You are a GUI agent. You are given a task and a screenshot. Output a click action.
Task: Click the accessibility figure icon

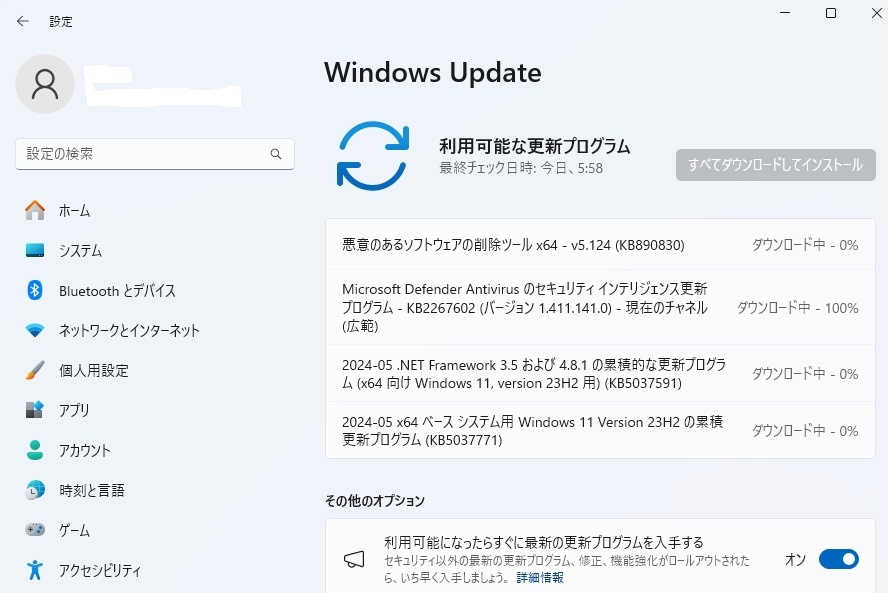tap(35, 570)
